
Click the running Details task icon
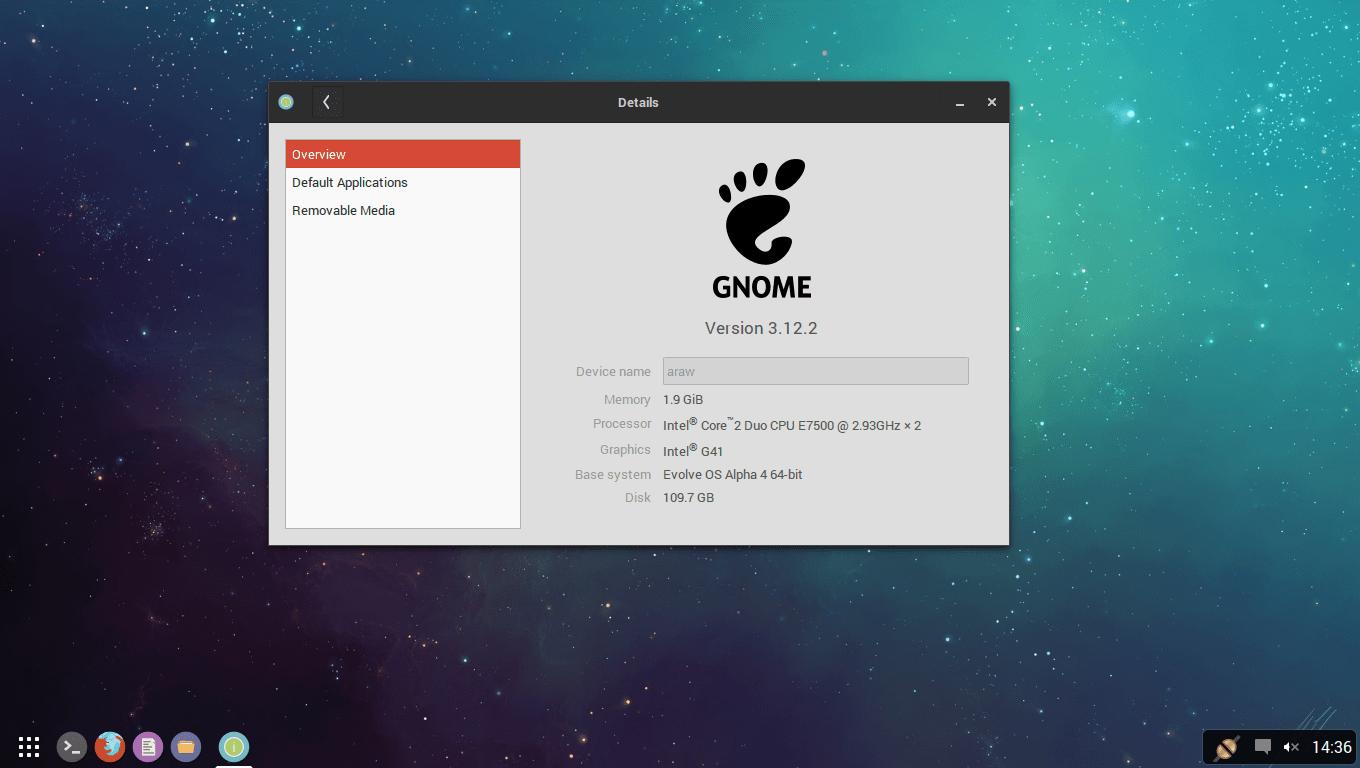coord(234,746)
